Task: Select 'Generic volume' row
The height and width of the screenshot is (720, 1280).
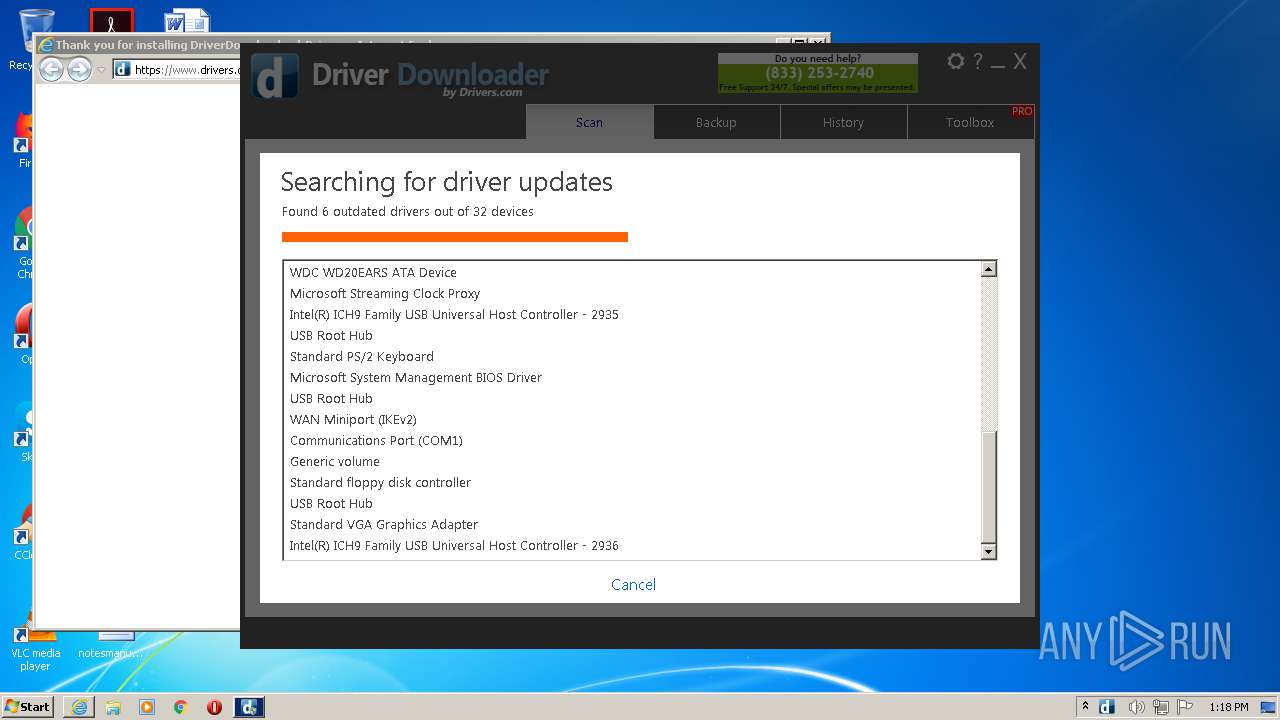Action: click(632, 461)
